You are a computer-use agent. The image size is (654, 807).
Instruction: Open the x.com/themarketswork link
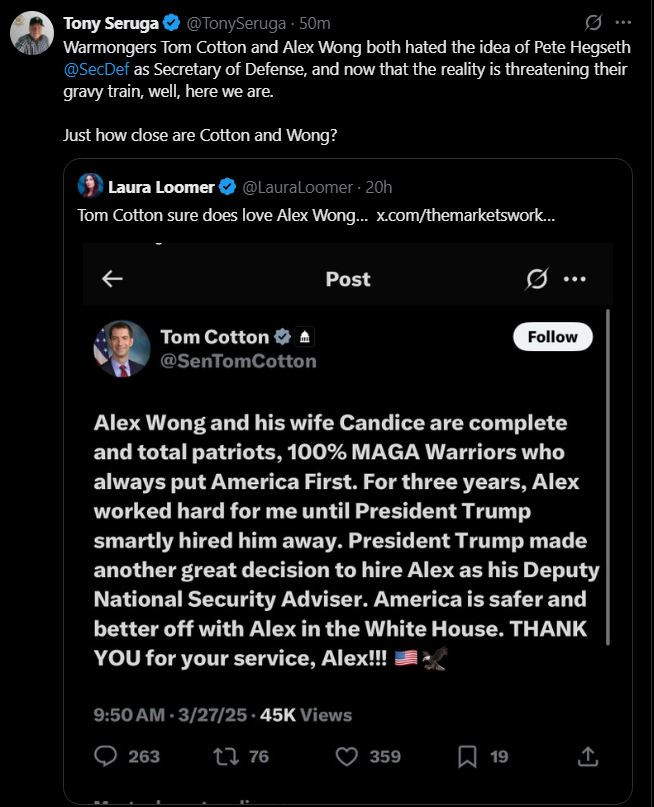pyautogui.click(x=465, y=215)
